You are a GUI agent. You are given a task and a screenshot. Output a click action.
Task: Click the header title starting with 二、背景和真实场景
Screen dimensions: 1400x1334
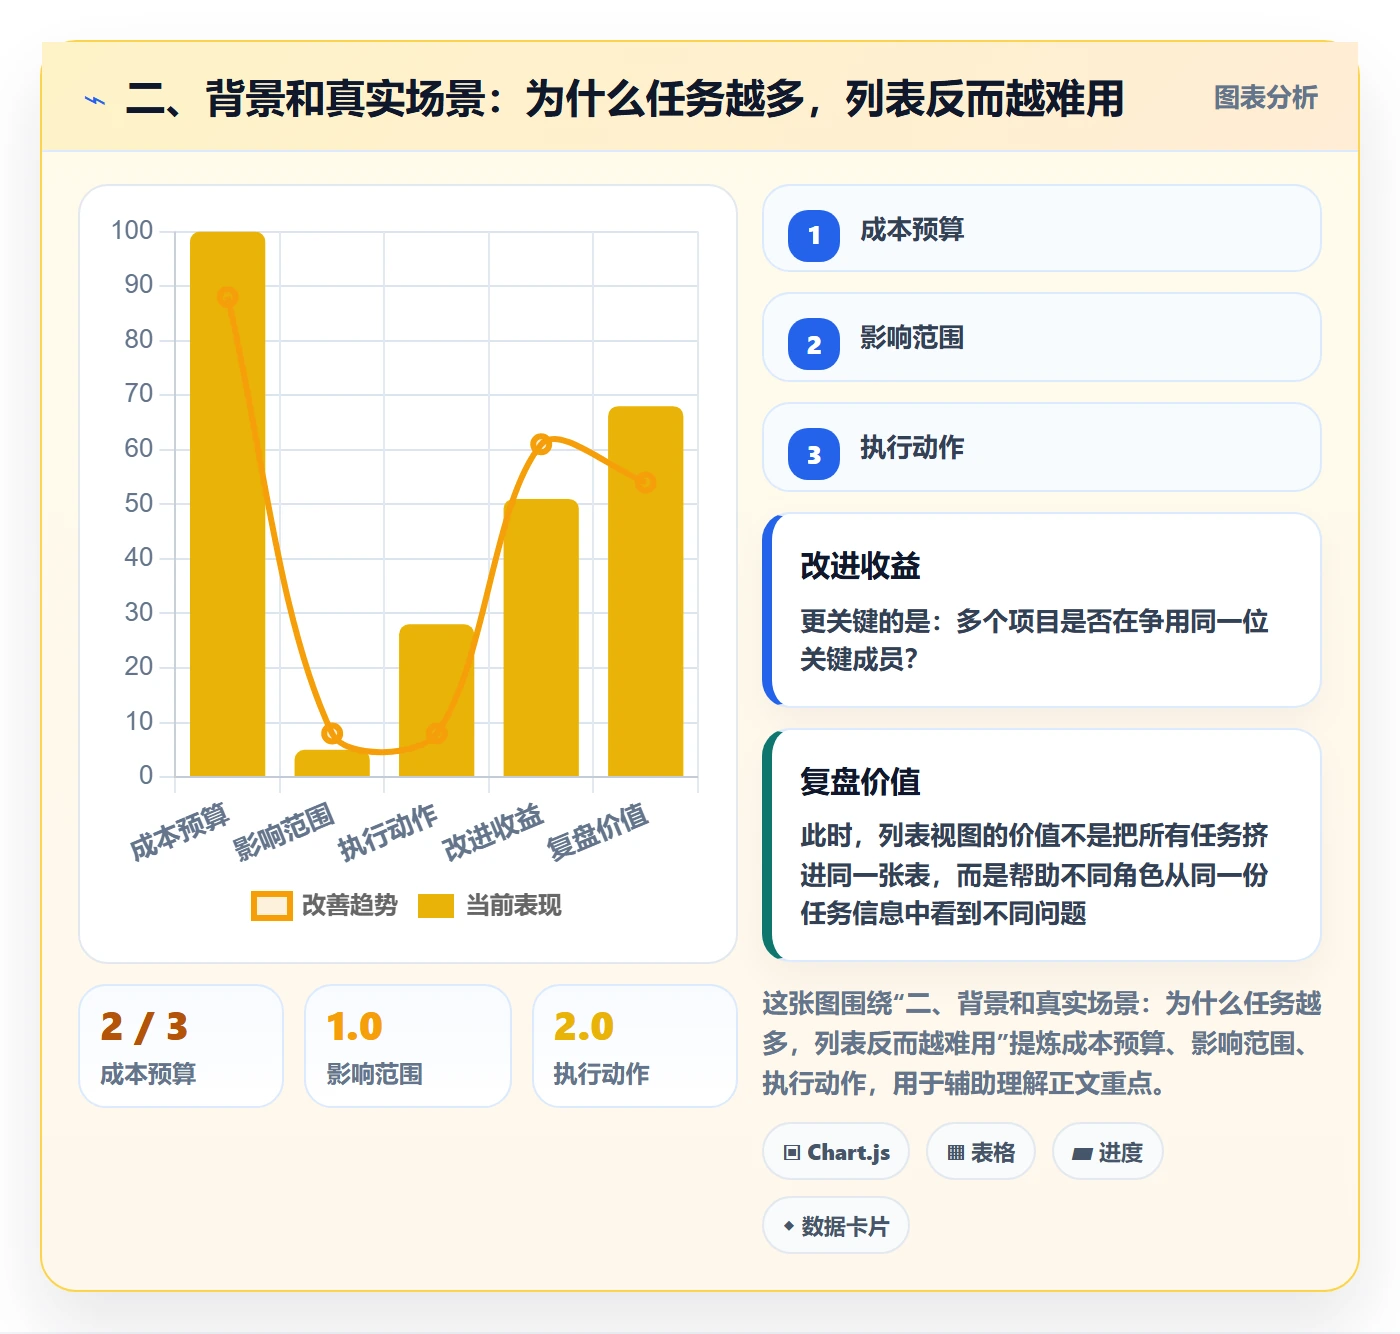point(625,99)
